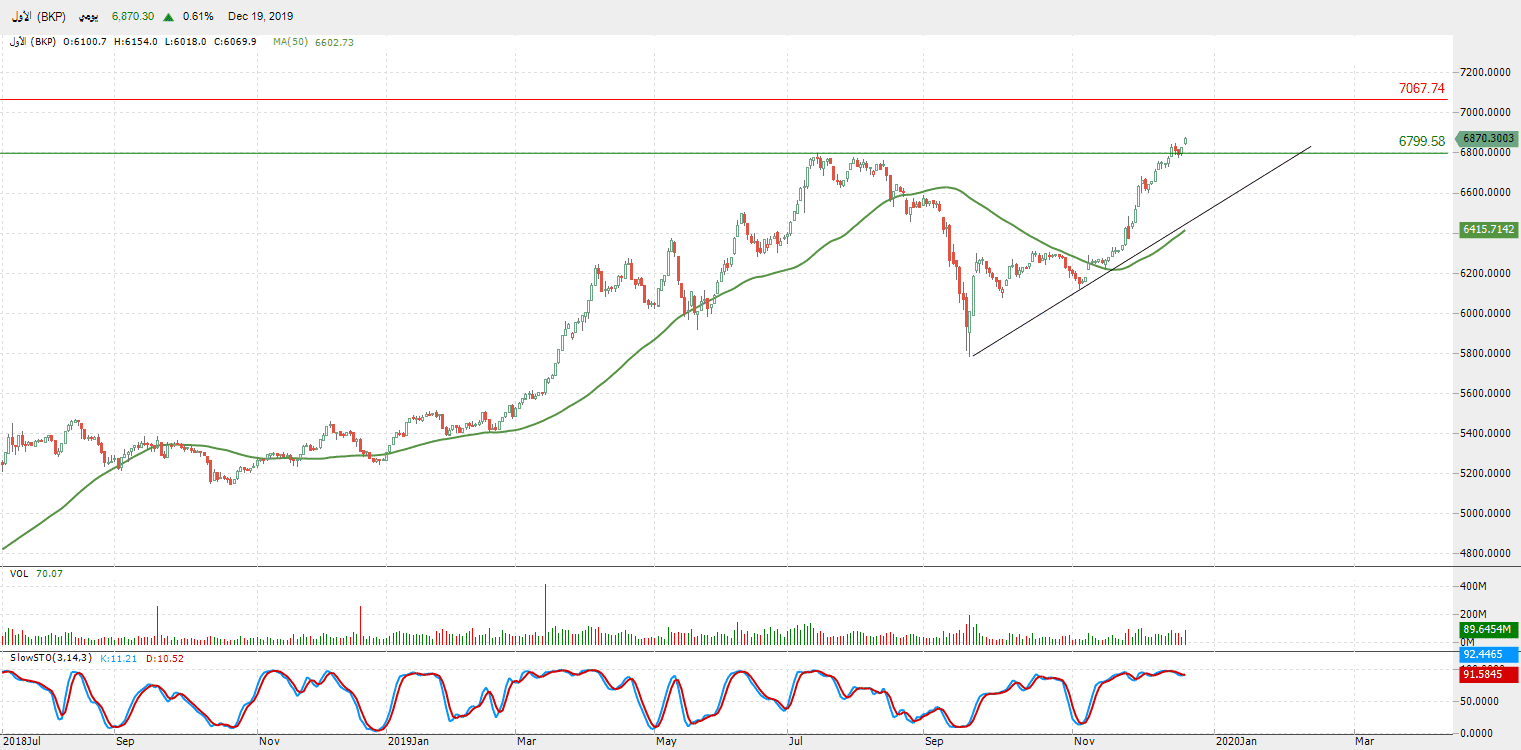The image size is (1521, 750).
Task: Click the 4800.0000 price axis label
Action: pos(1484,553)
